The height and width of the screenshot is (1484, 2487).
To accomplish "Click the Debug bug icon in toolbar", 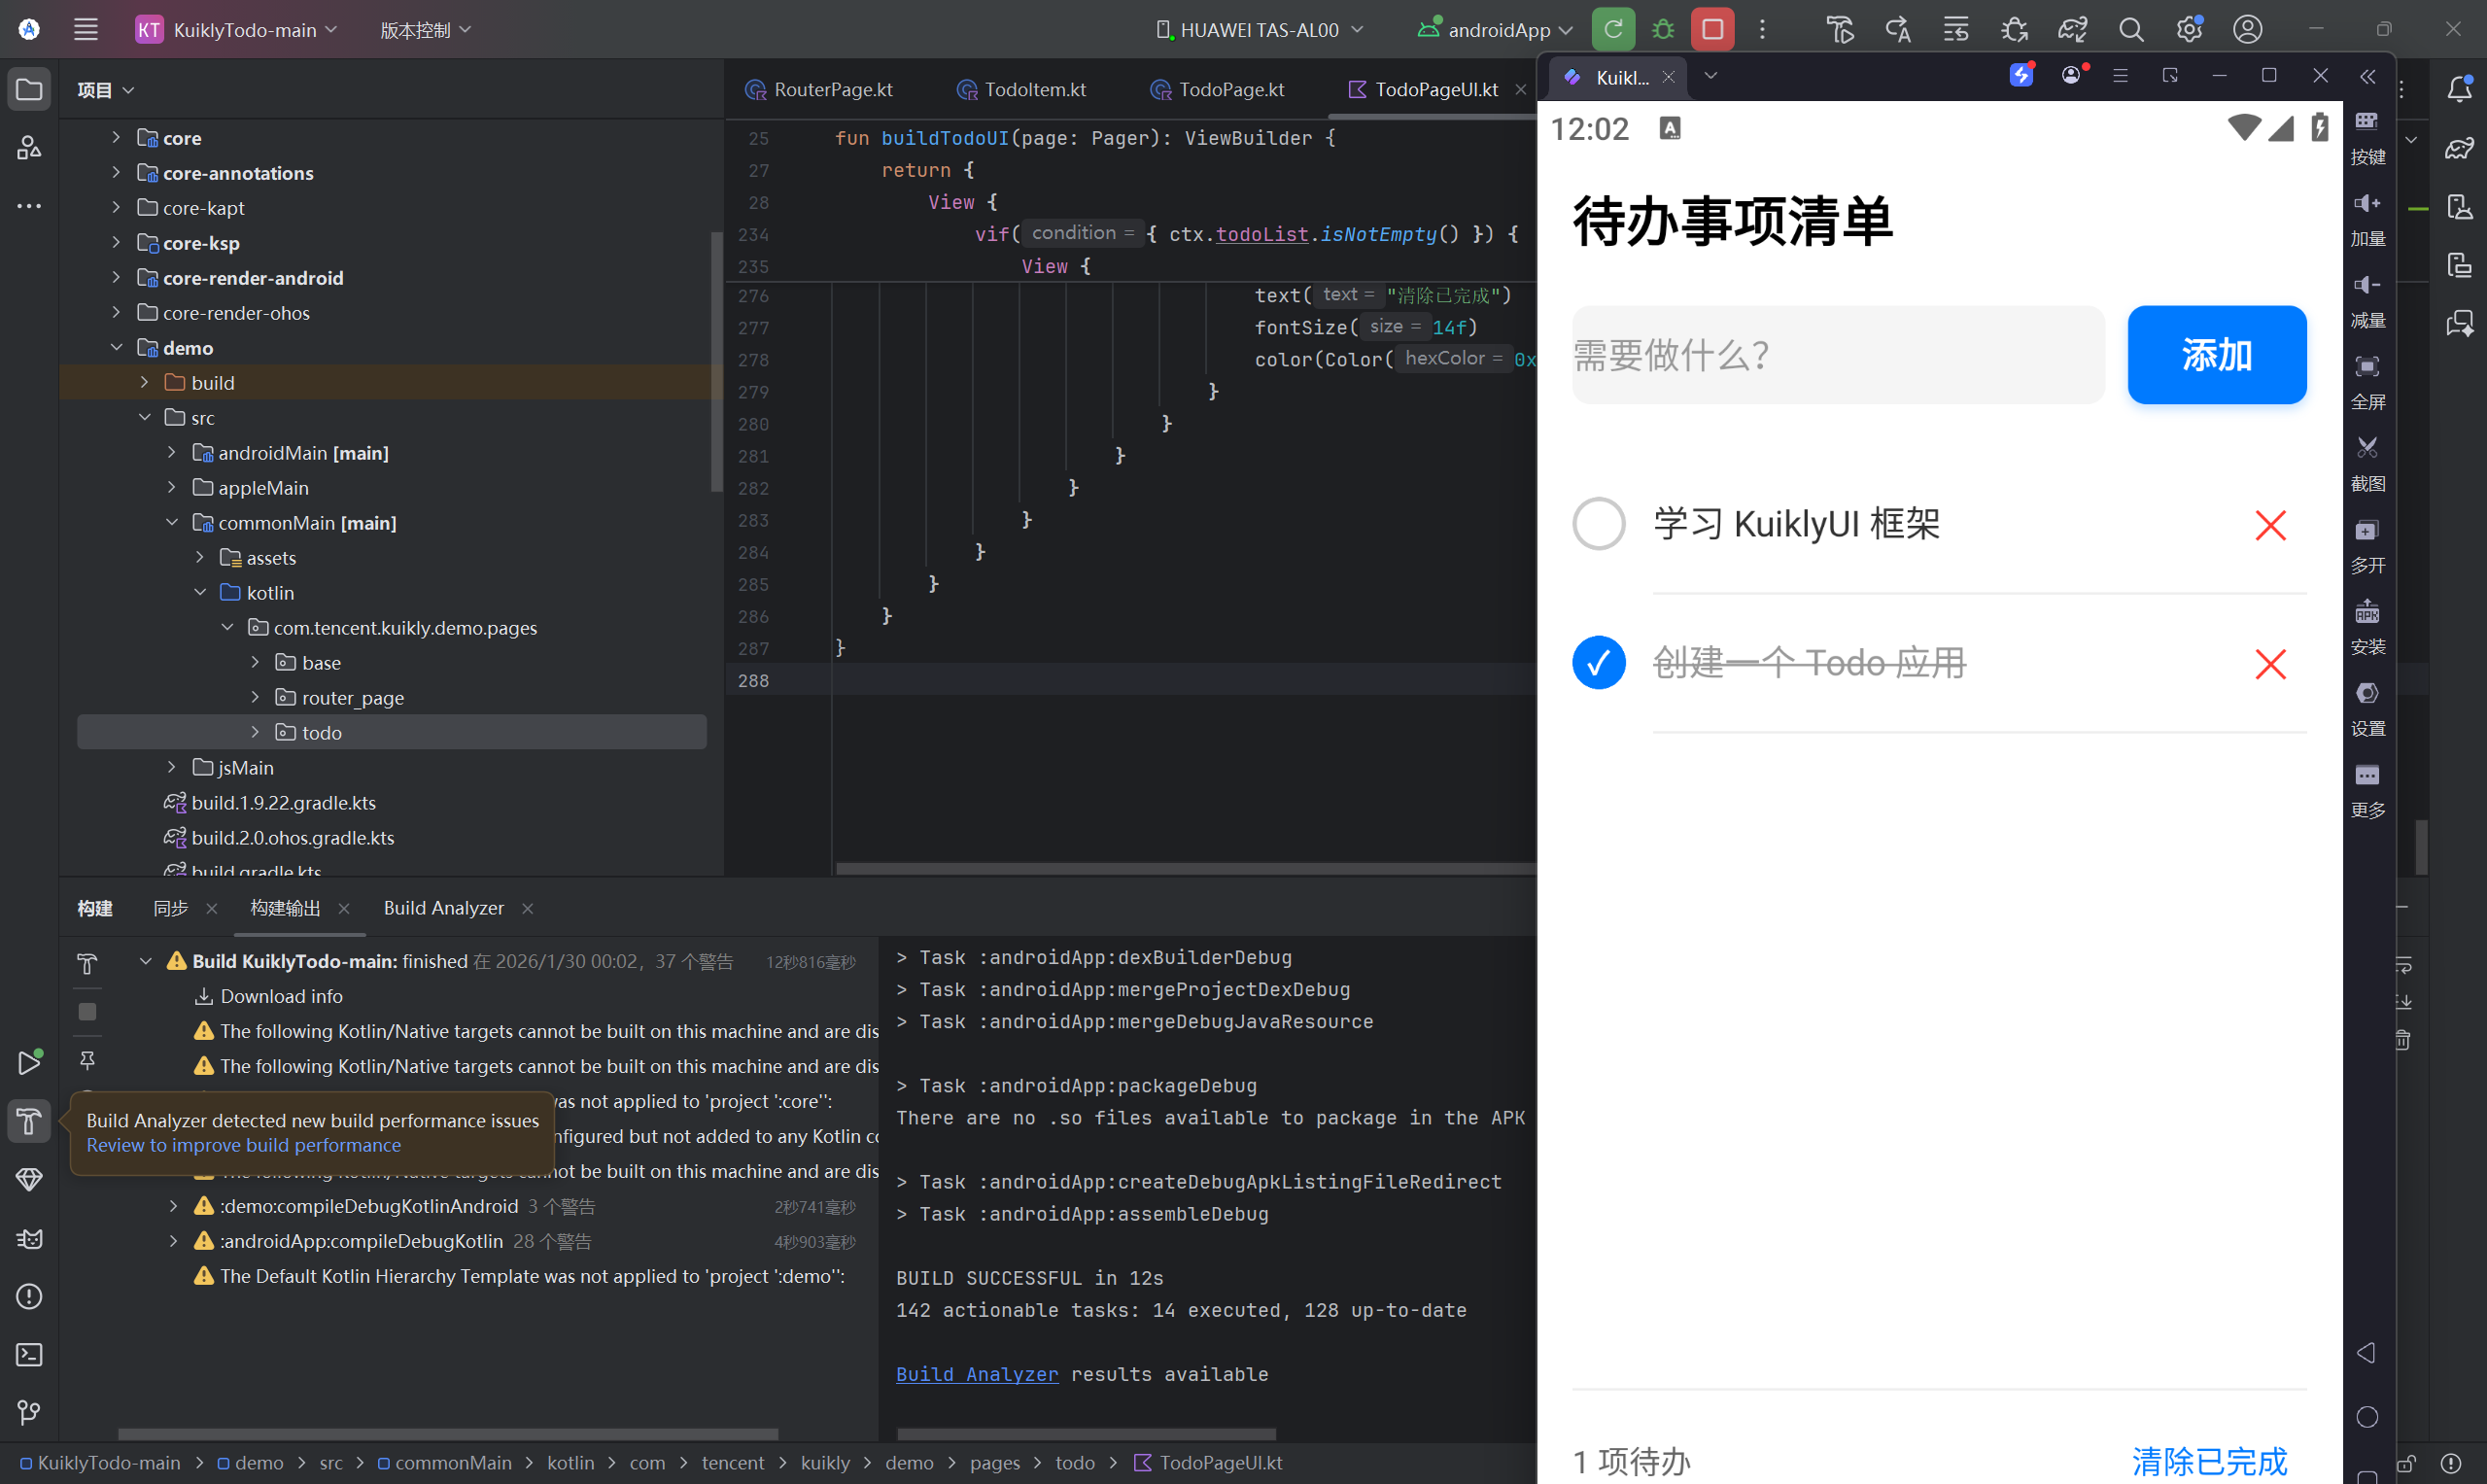I will [1663, 29].
